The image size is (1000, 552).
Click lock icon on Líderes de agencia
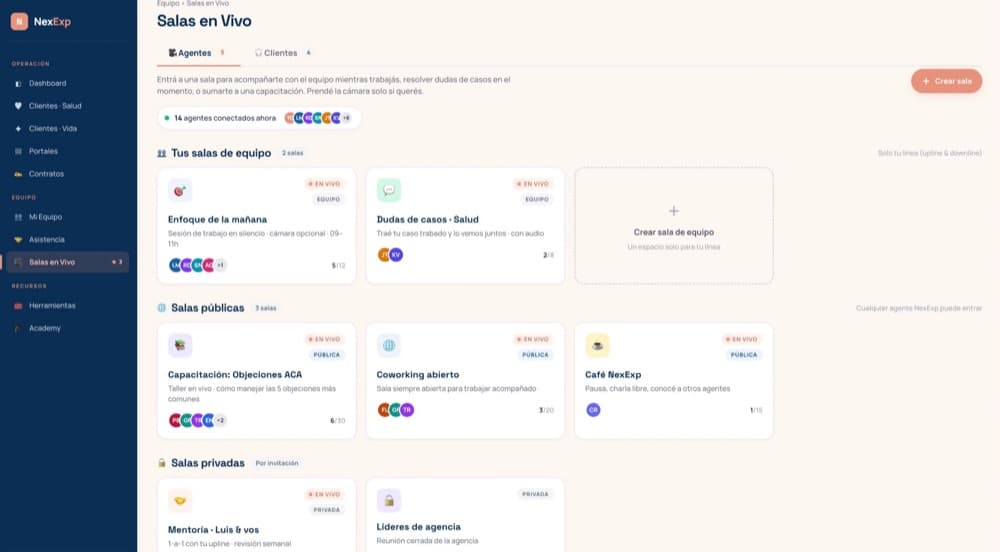point(388,501)
